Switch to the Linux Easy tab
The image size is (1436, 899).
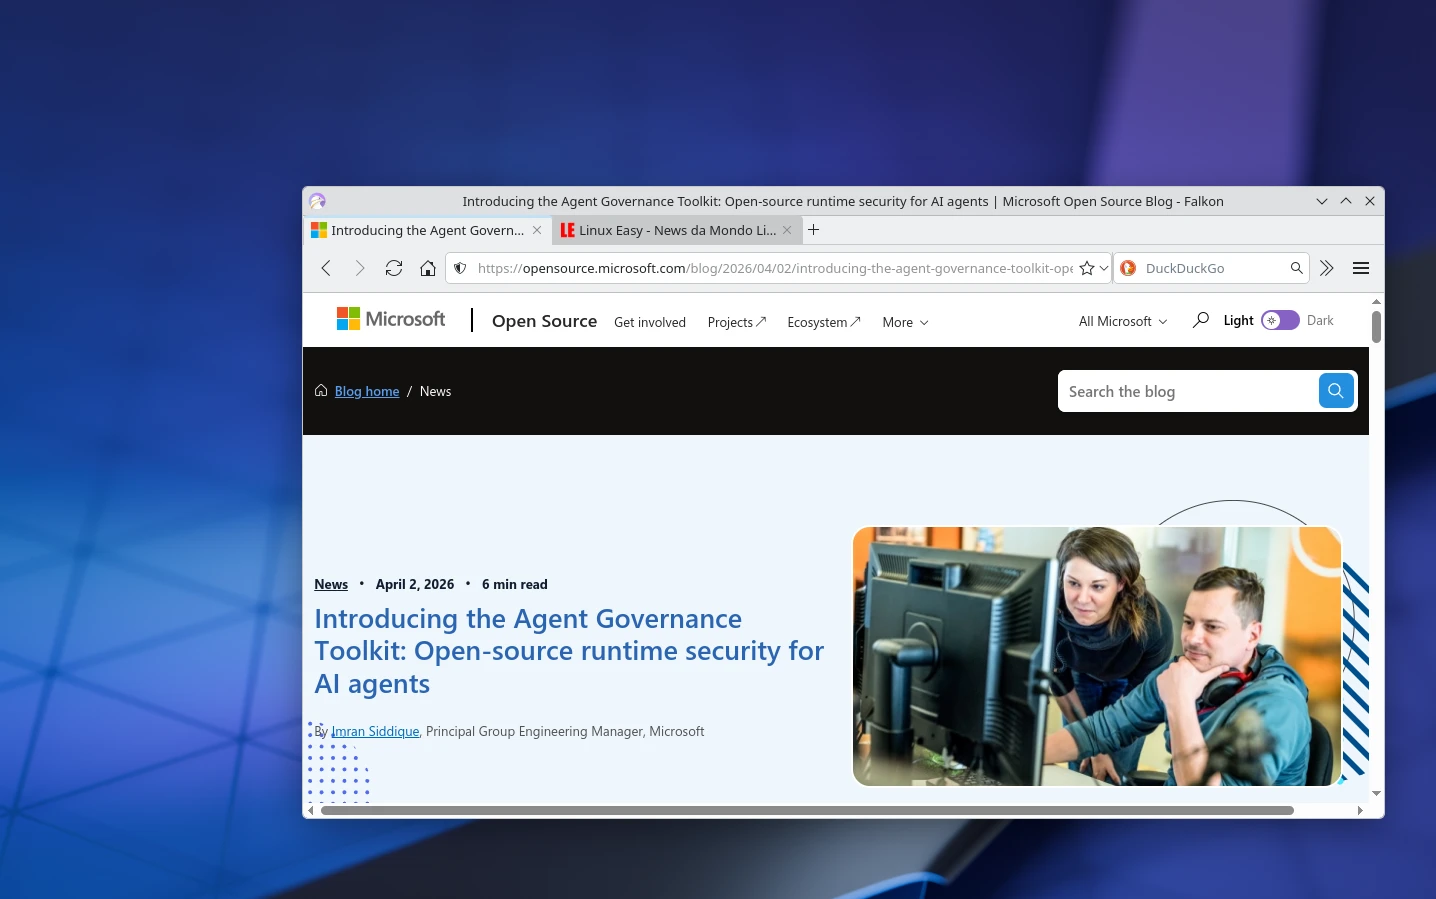point(668,230)
